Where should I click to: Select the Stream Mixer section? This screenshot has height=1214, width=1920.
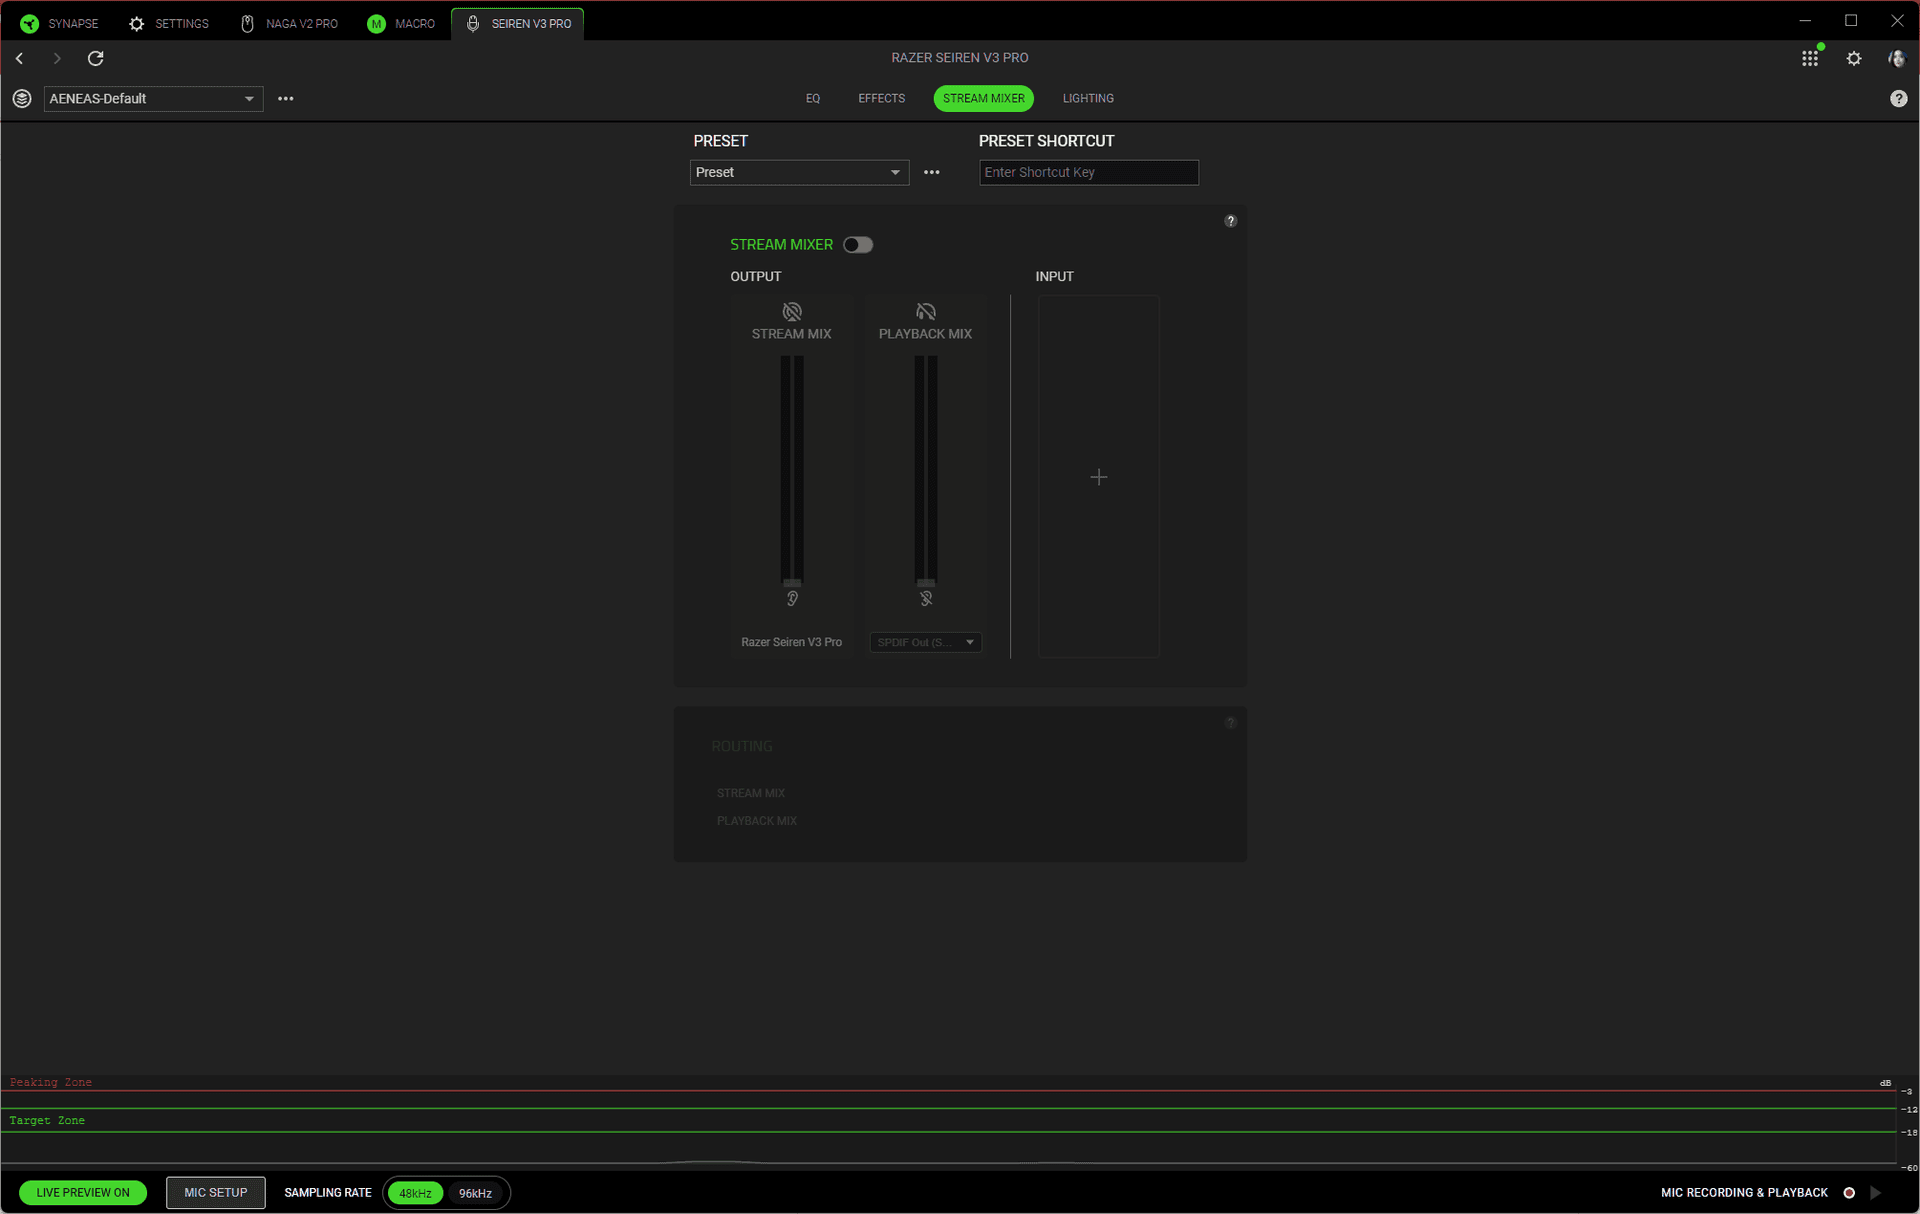coord(983,98)
